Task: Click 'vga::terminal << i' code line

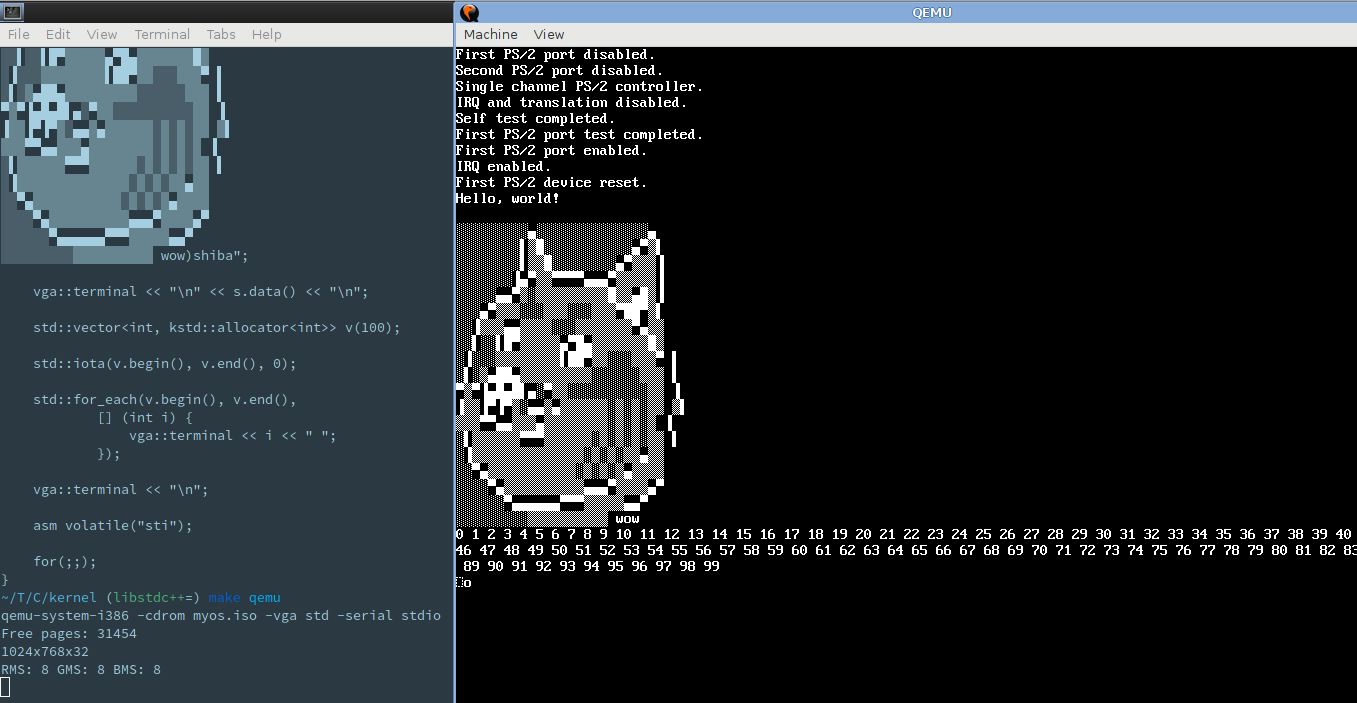Action: click(x=233, y=435)
